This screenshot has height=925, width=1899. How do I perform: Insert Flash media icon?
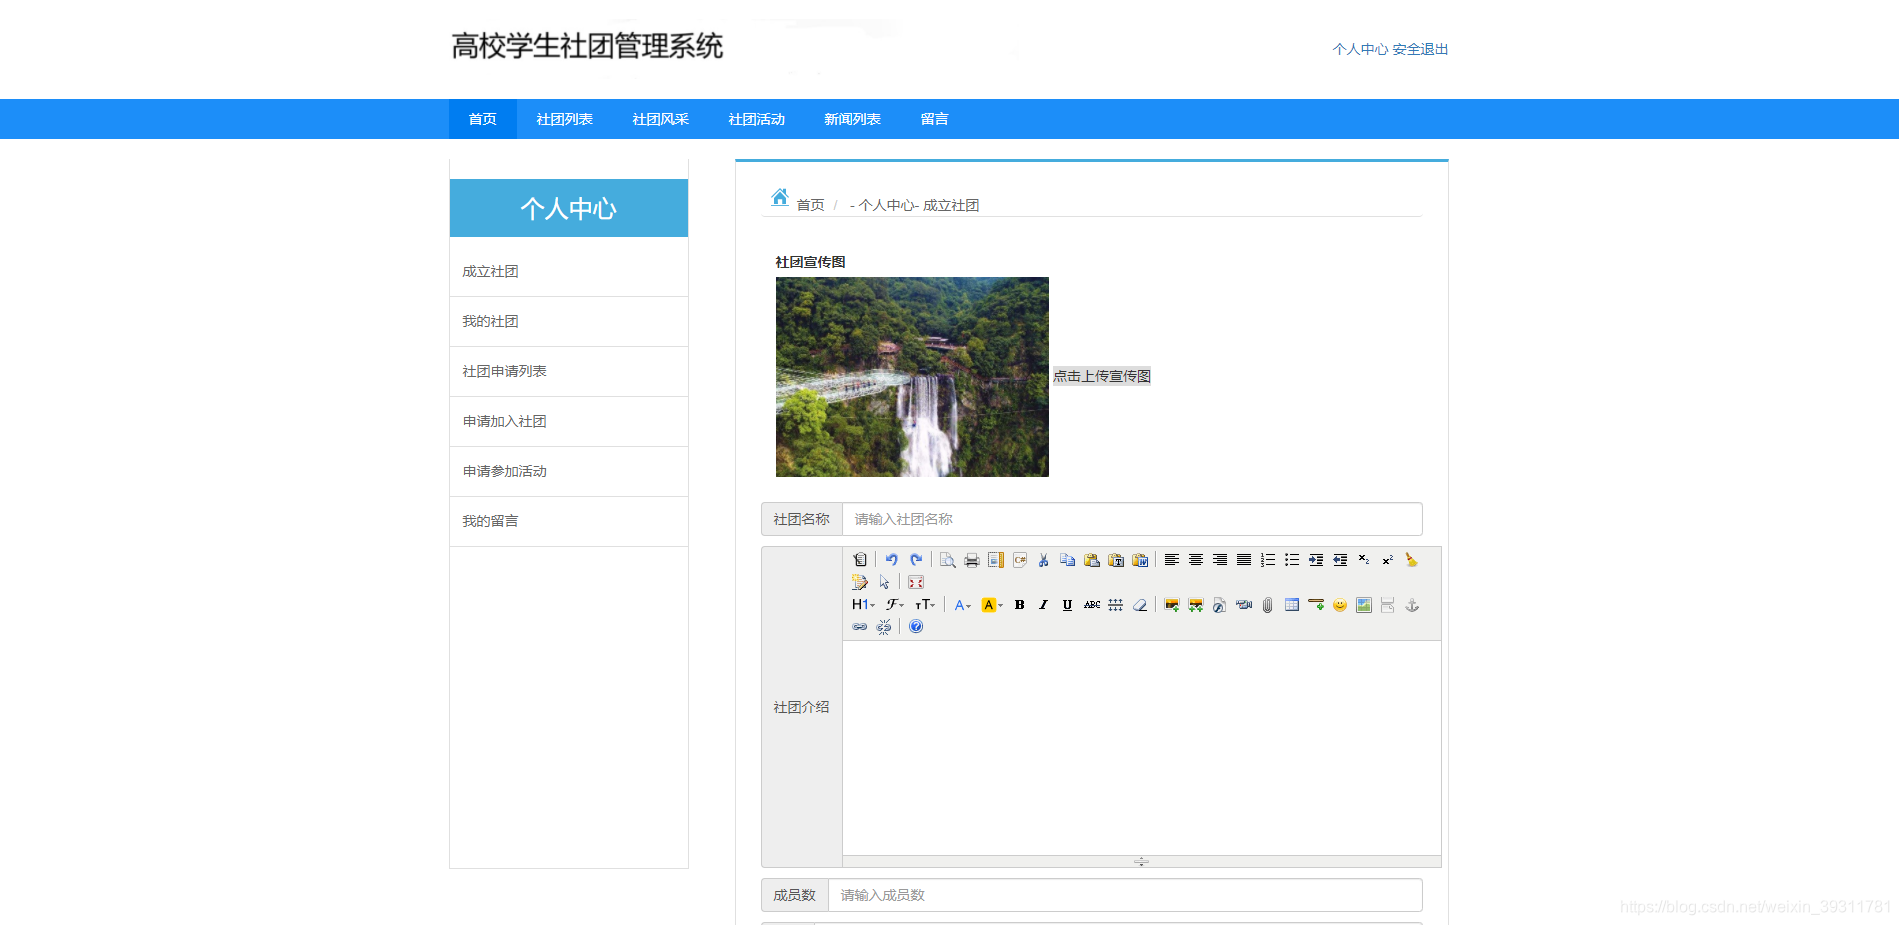pyautogui.click(x=1220, y=605)
